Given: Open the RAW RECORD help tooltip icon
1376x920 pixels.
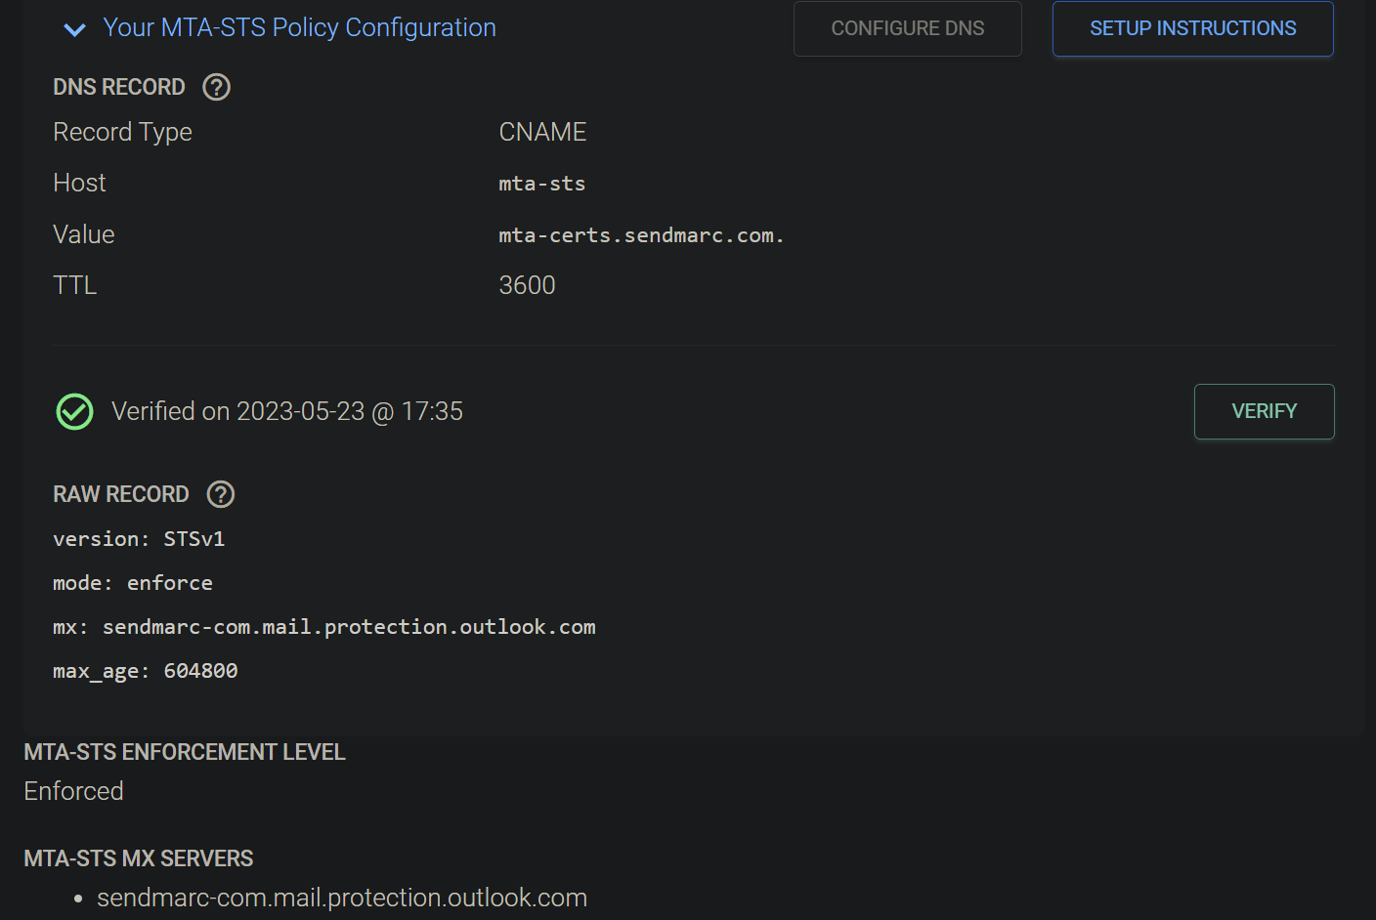Looking at the screenshot, I should pyautogui.click(x=220, y=494).
